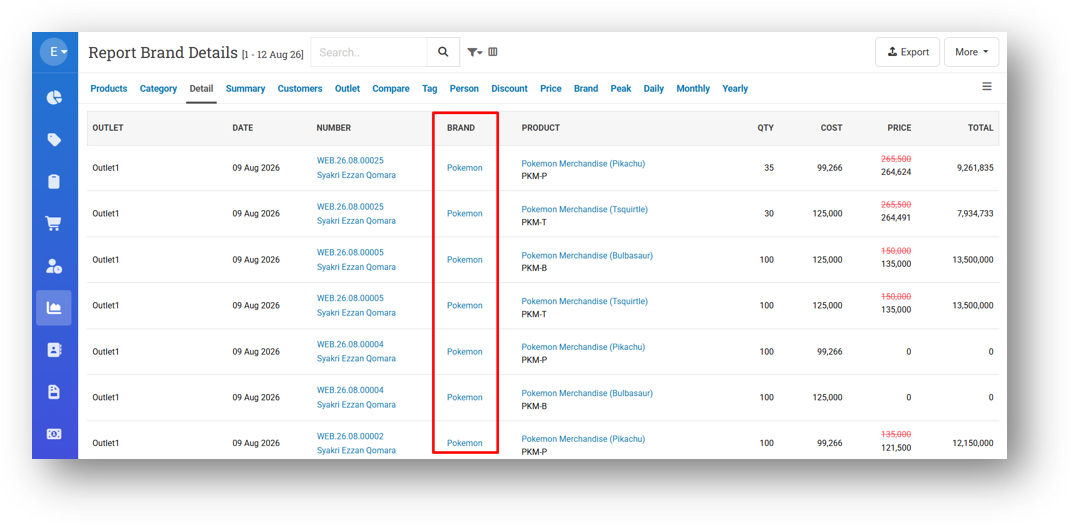This screenshot has height=524, width=1072.
Task: Switch to the Daily tab
Action: (654, 88)
